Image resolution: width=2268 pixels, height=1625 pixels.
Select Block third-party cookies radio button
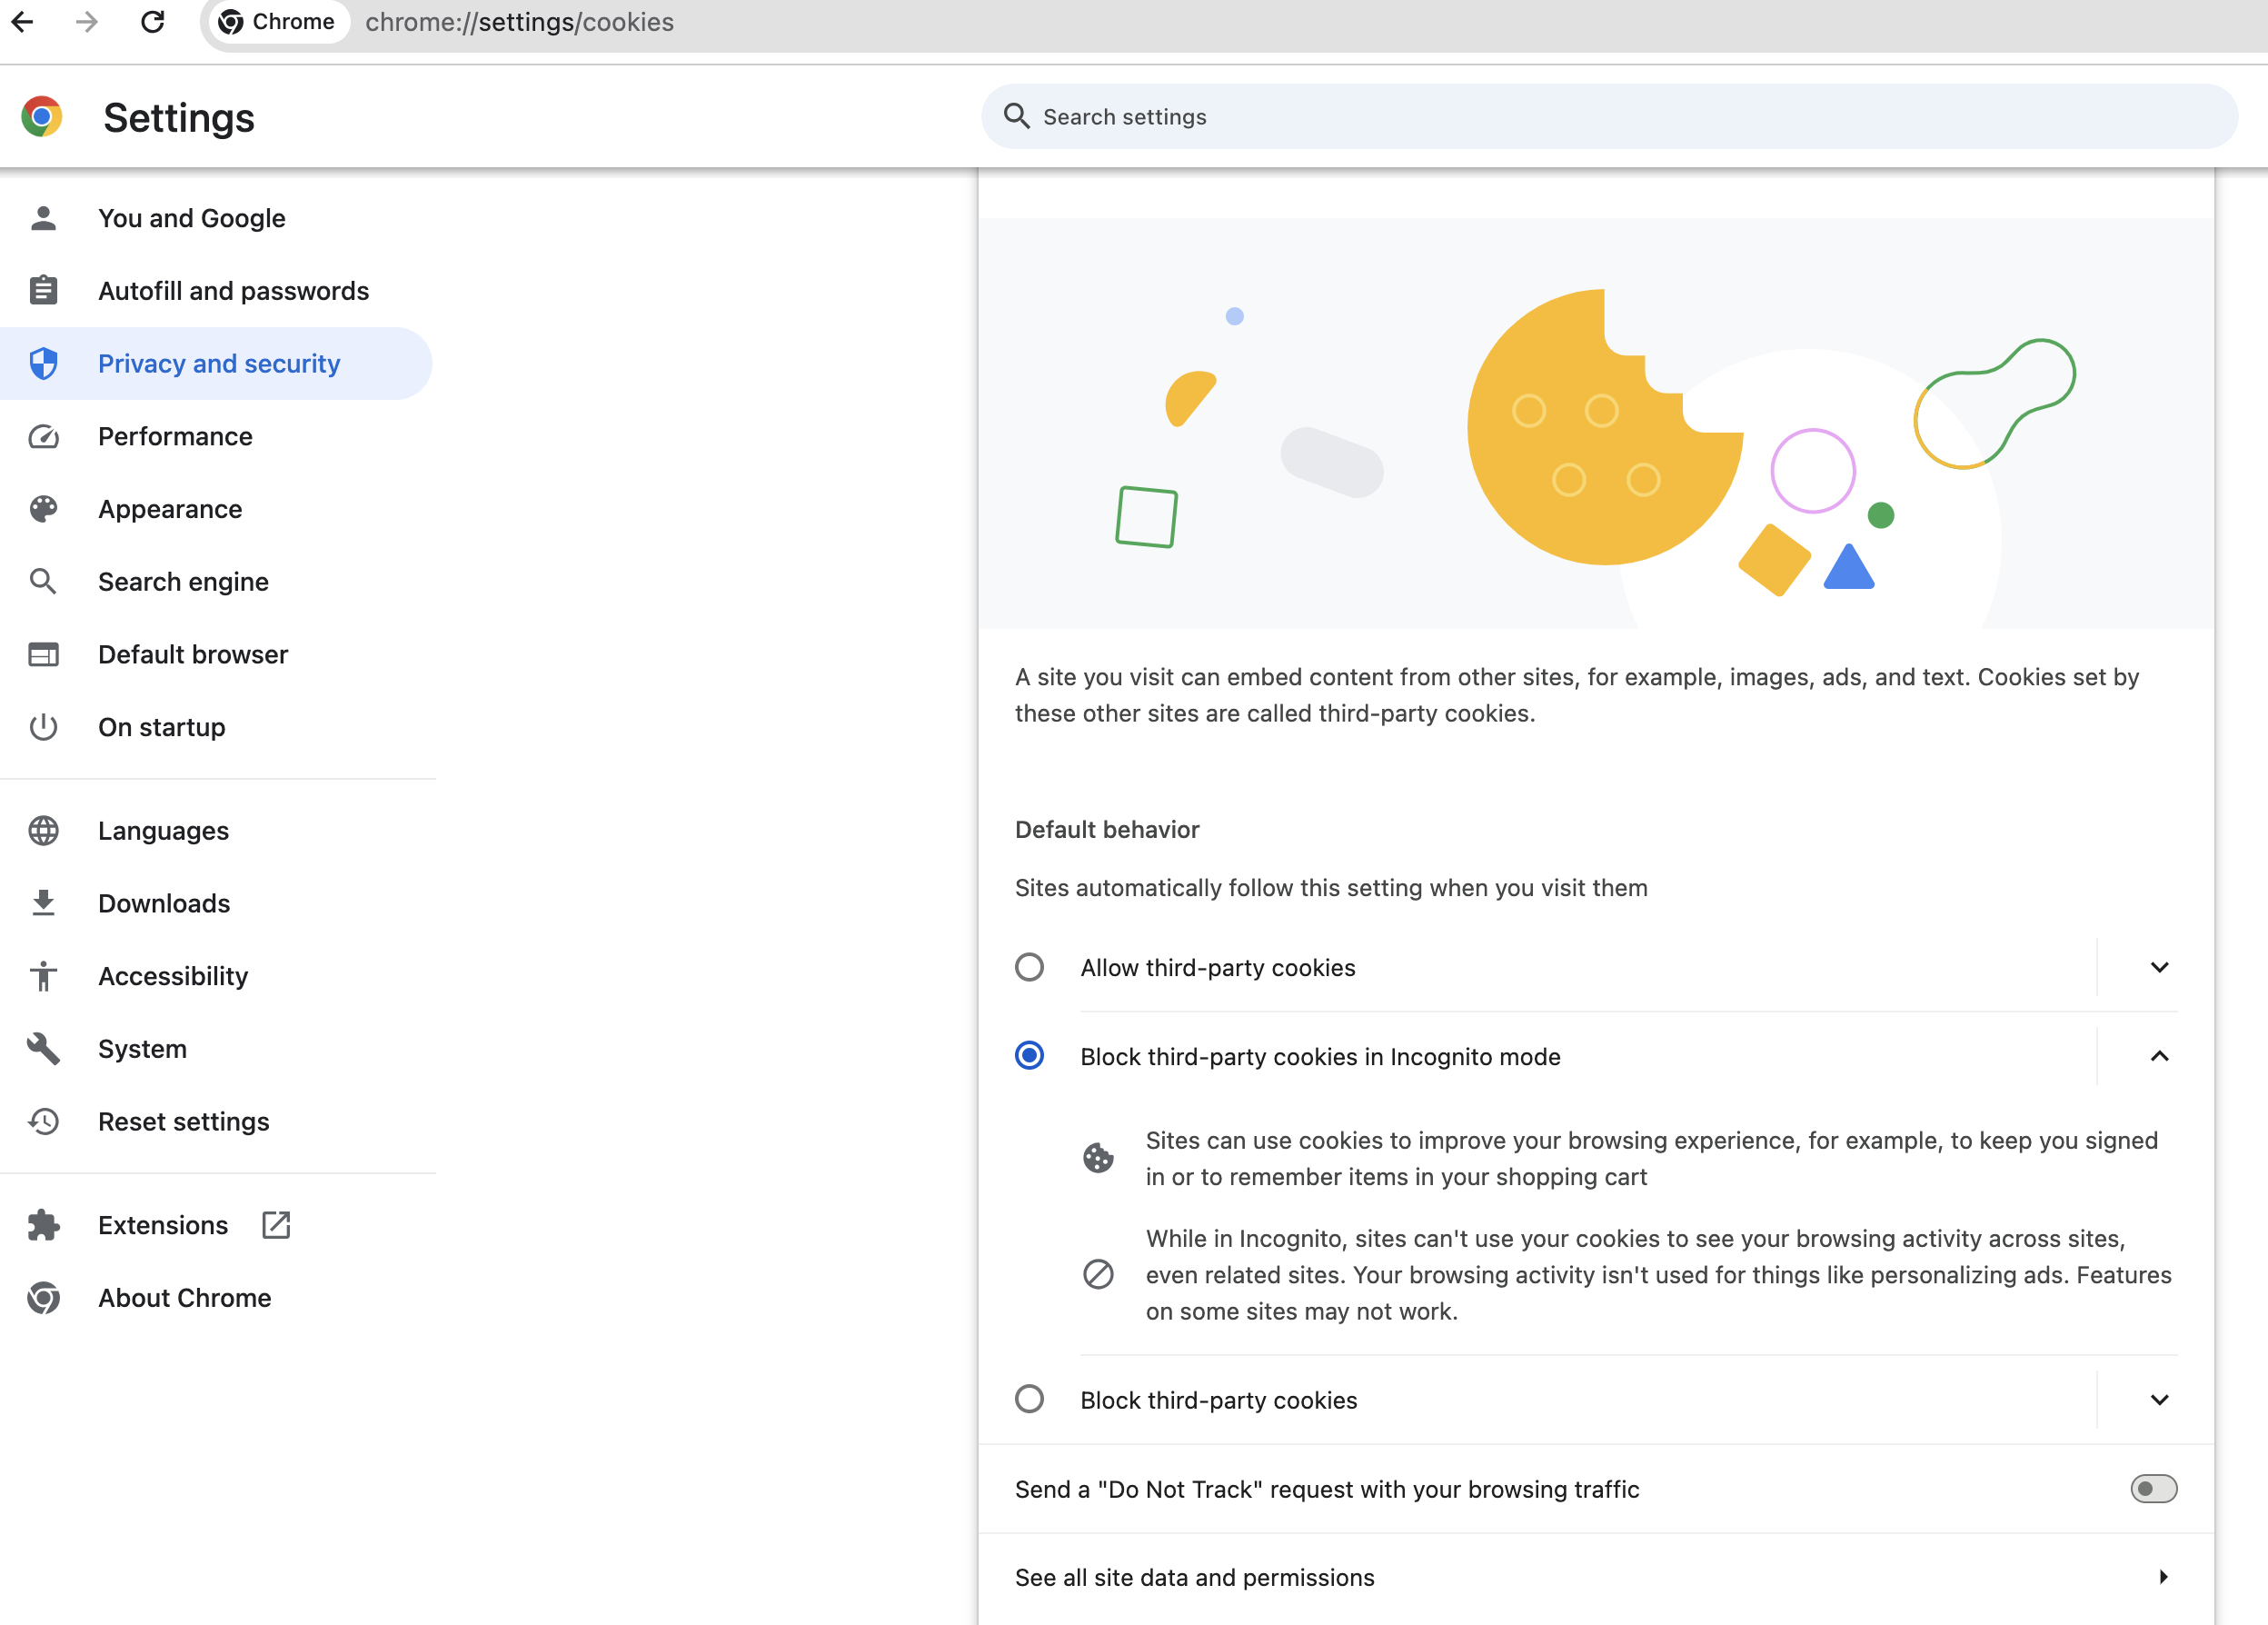1029,1399
